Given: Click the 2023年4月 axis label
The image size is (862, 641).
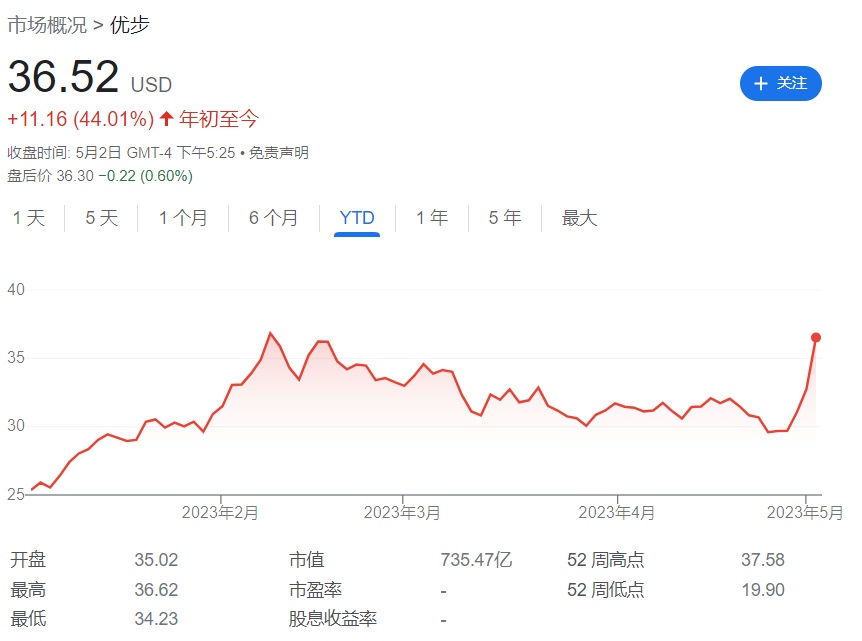Looking at the screenshot, I should click(617, 513).
